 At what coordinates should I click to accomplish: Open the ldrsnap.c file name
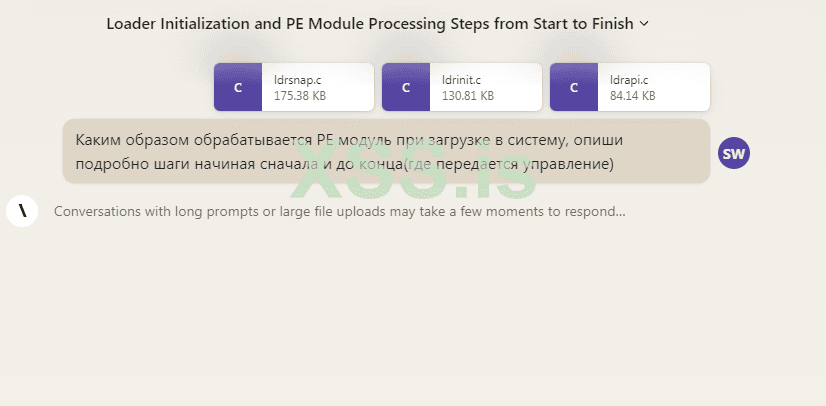click(298, 79)
